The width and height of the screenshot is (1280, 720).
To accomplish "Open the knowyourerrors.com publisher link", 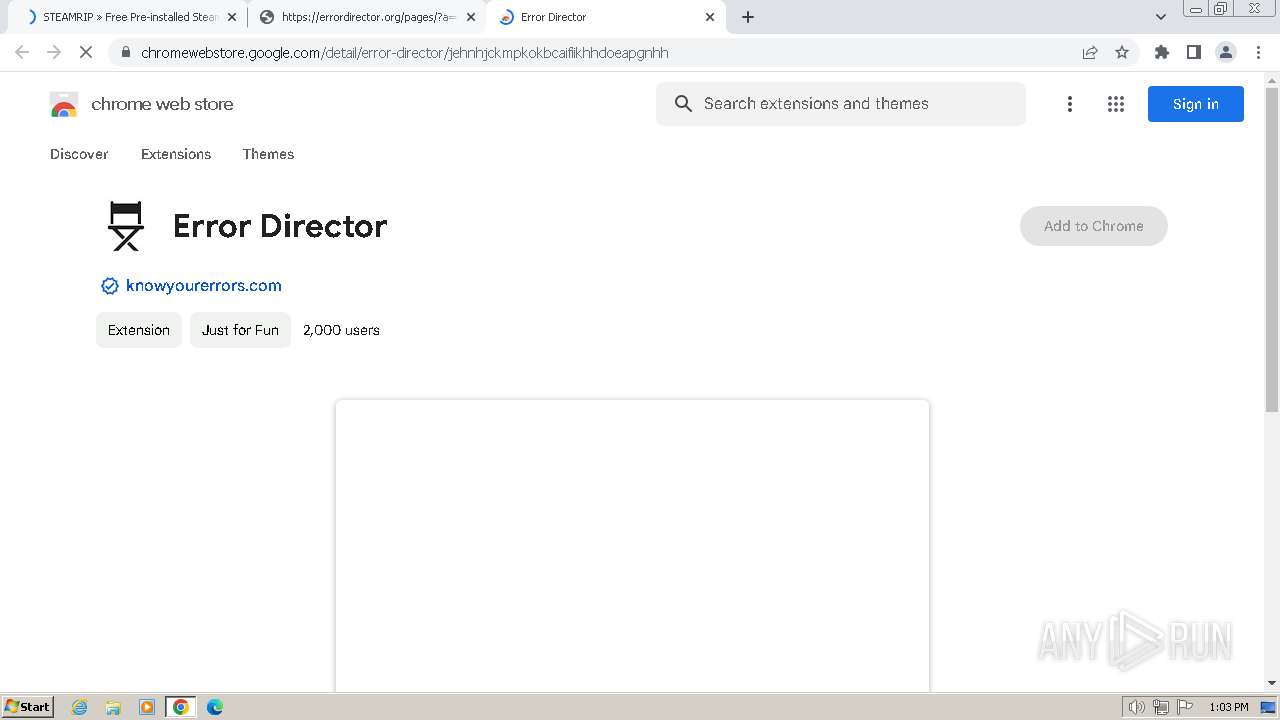I will click(x=204, y=286).
